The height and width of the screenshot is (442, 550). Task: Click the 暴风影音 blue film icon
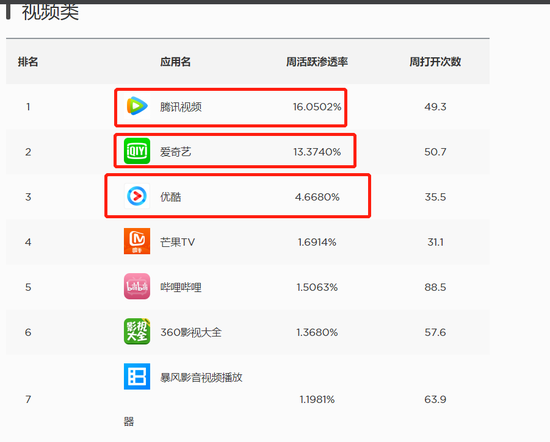[137, 376]
